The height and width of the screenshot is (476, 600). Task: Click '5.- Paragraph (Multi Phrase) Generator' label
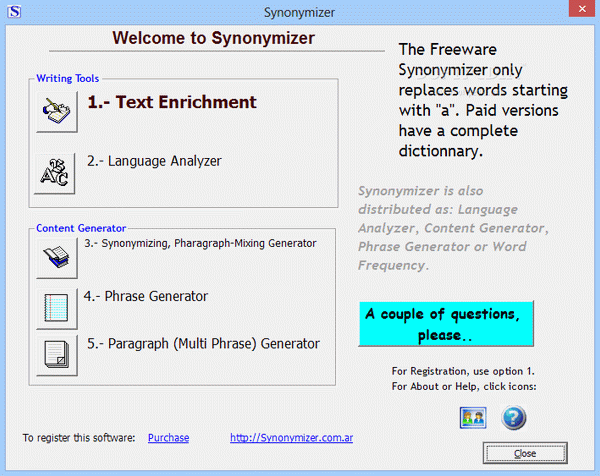pos(203,344)
